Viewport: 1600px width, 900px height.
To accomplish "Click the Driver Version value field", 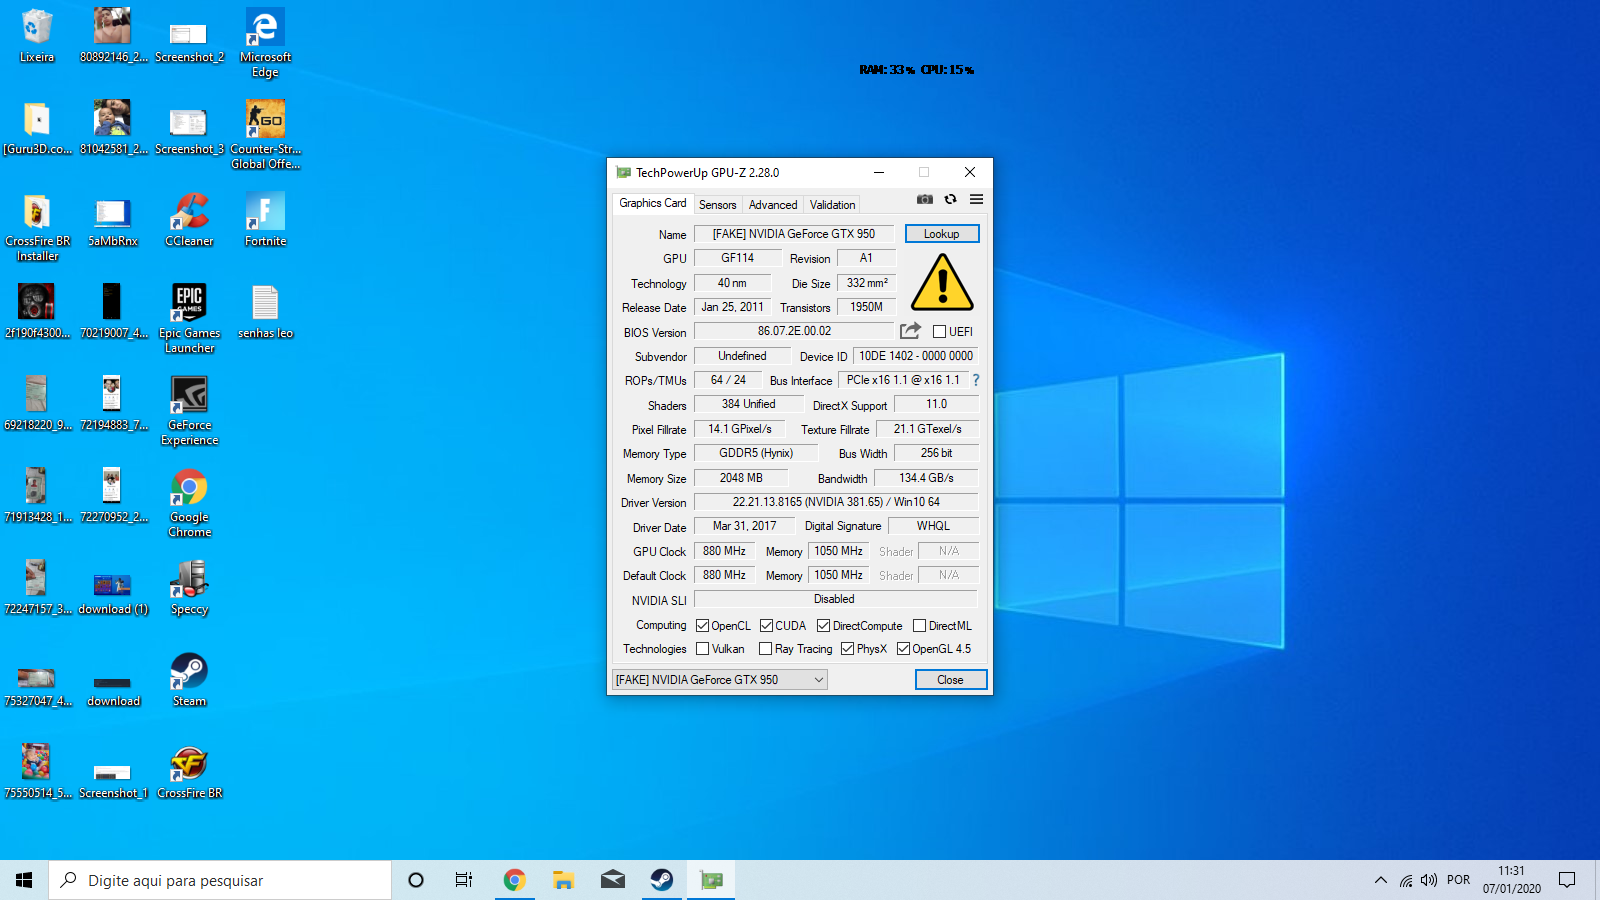I will coord(836,502).
